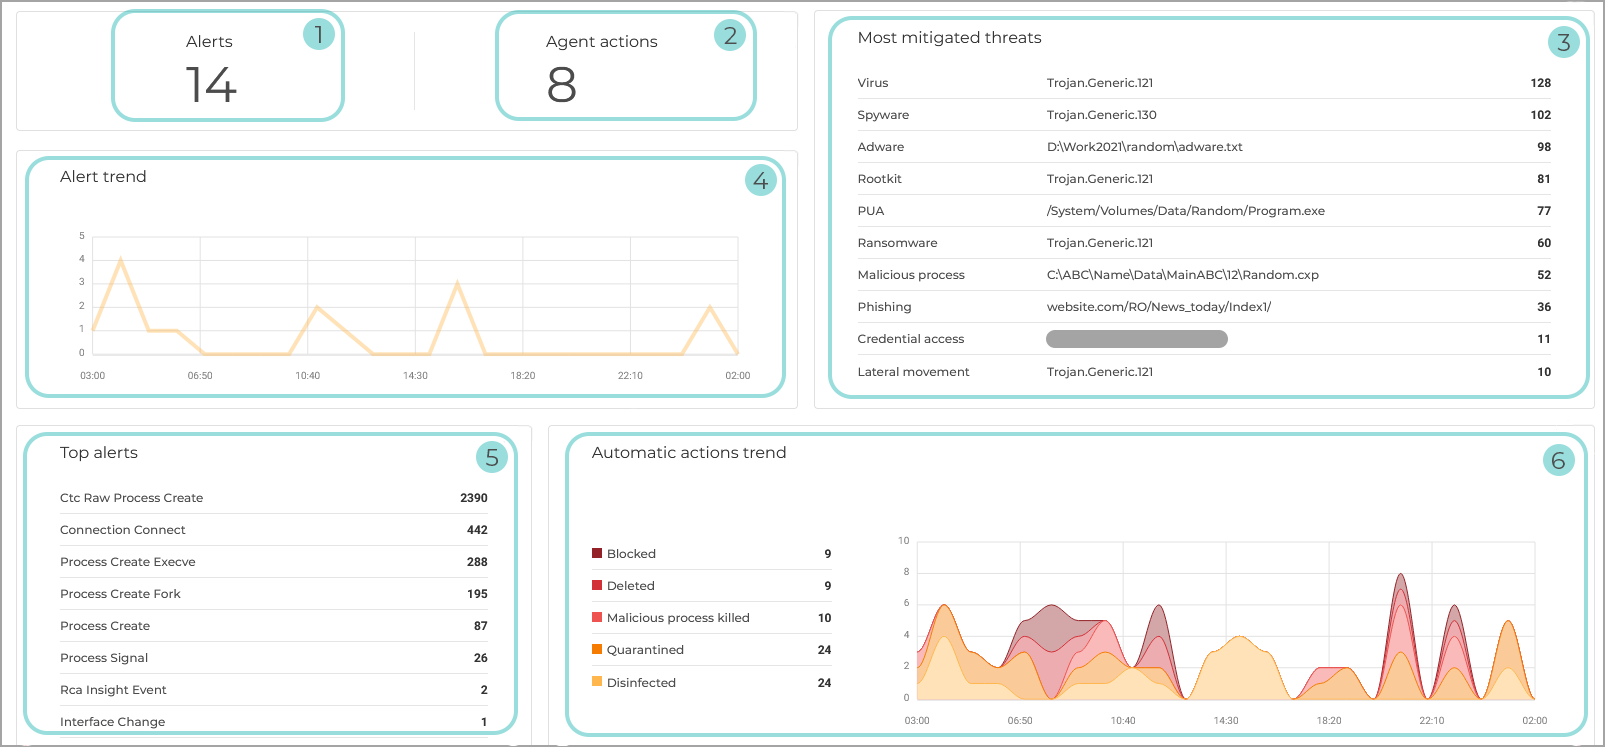
Task: Click callout badge 6 on Automatic actions trend
Action: pos(1557,460)
